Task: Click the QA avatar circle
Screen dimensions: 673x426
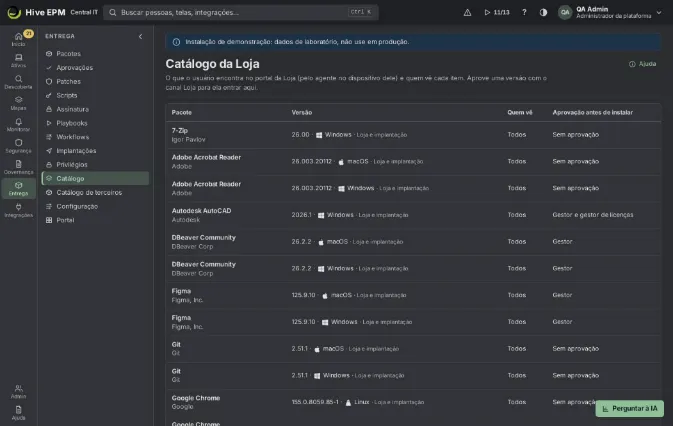Action: tap(565, 12)
